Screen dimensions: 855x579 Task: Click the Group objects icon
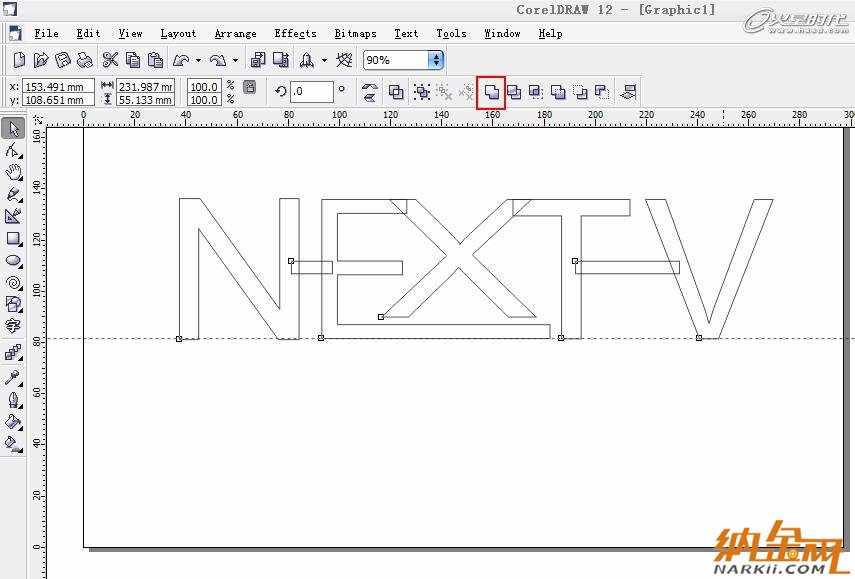tap(422, 92)
